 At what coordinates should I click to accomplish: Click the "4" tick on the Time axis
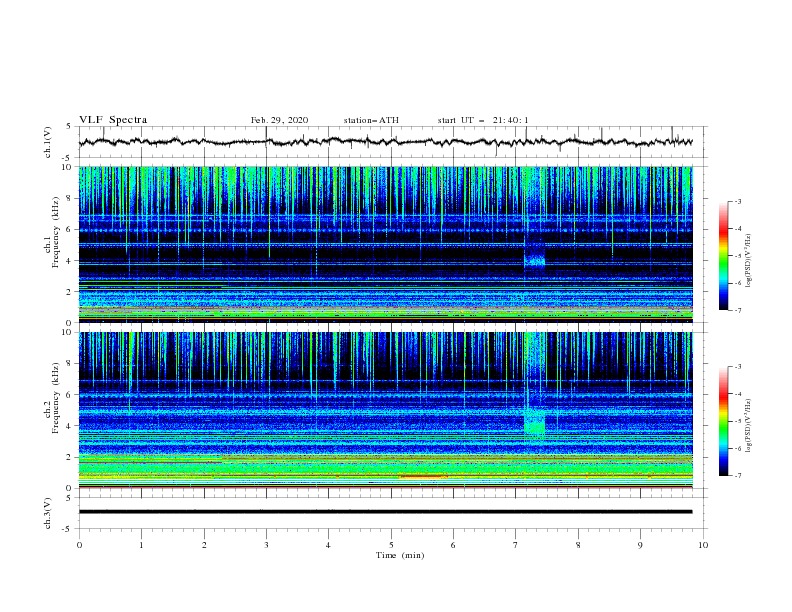pos(328,545)
